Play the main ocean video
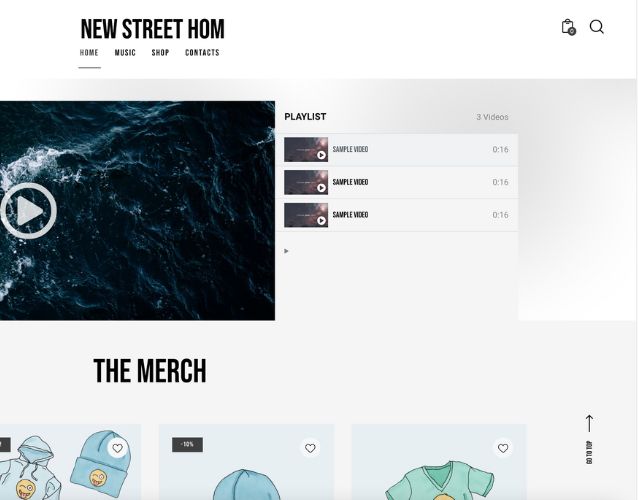The height and width of the screenshot is (500, 638). [x=28, y=210]
